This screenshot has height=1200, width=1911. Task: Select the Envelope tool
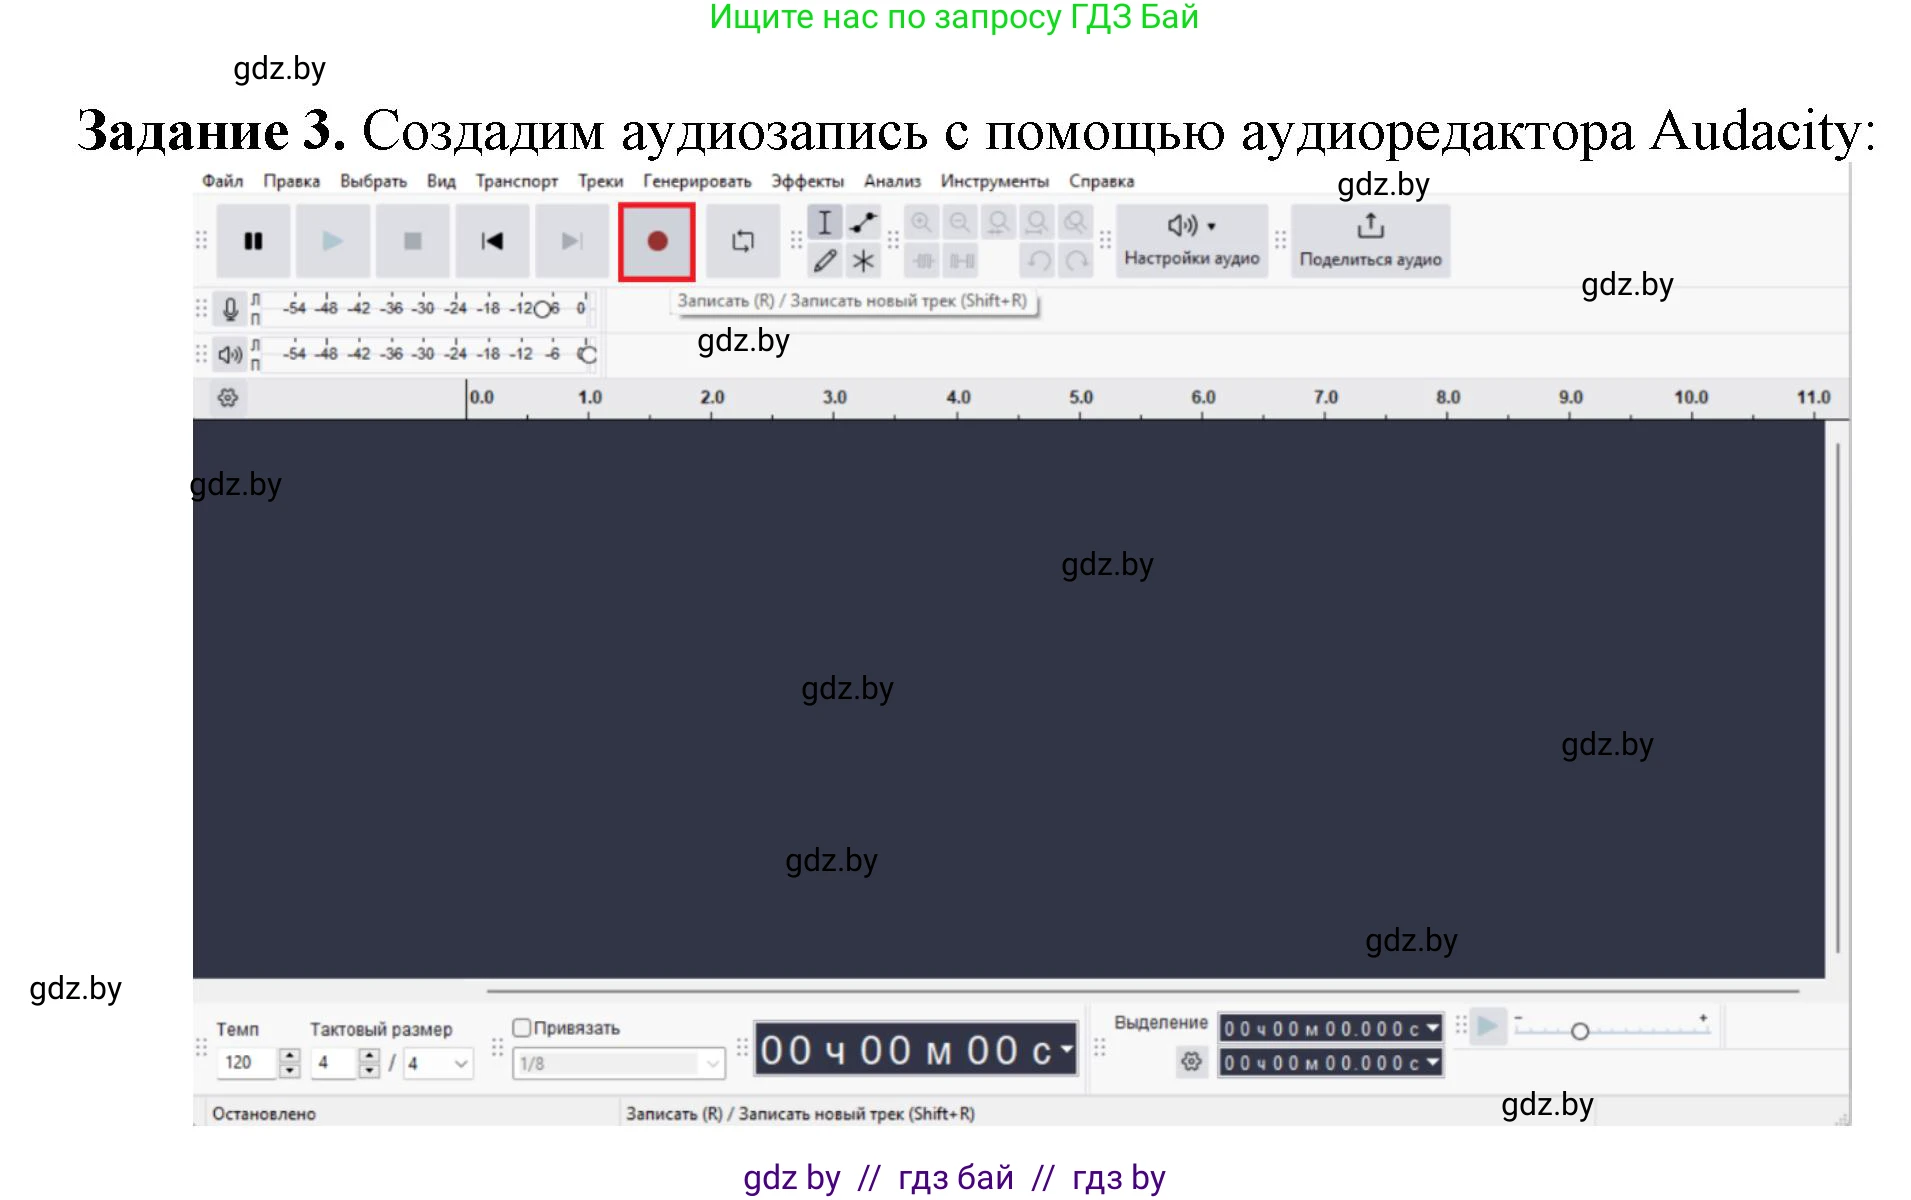(862, 222)
